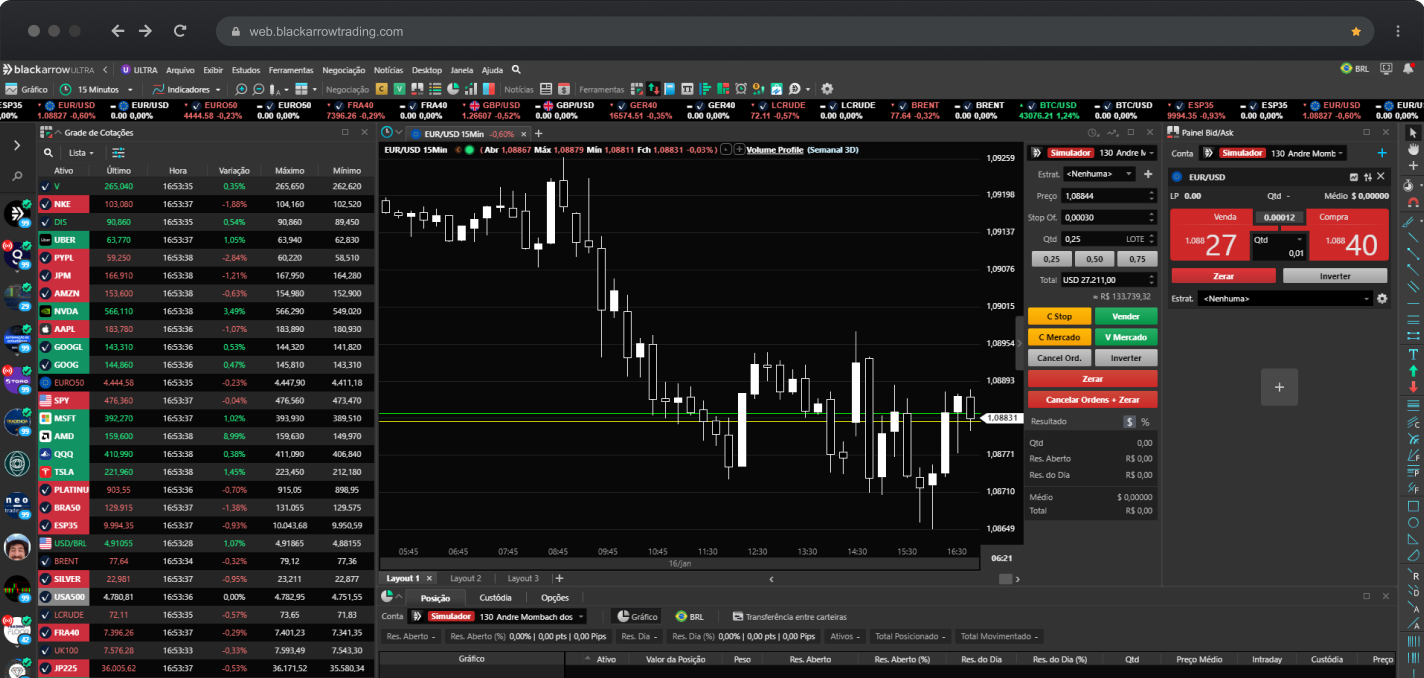The width and height of the screenshot is (1424, 678).
Task: Click the blue plus icon in Painel Bid/Ask
Action: [x=1382, y=153]
